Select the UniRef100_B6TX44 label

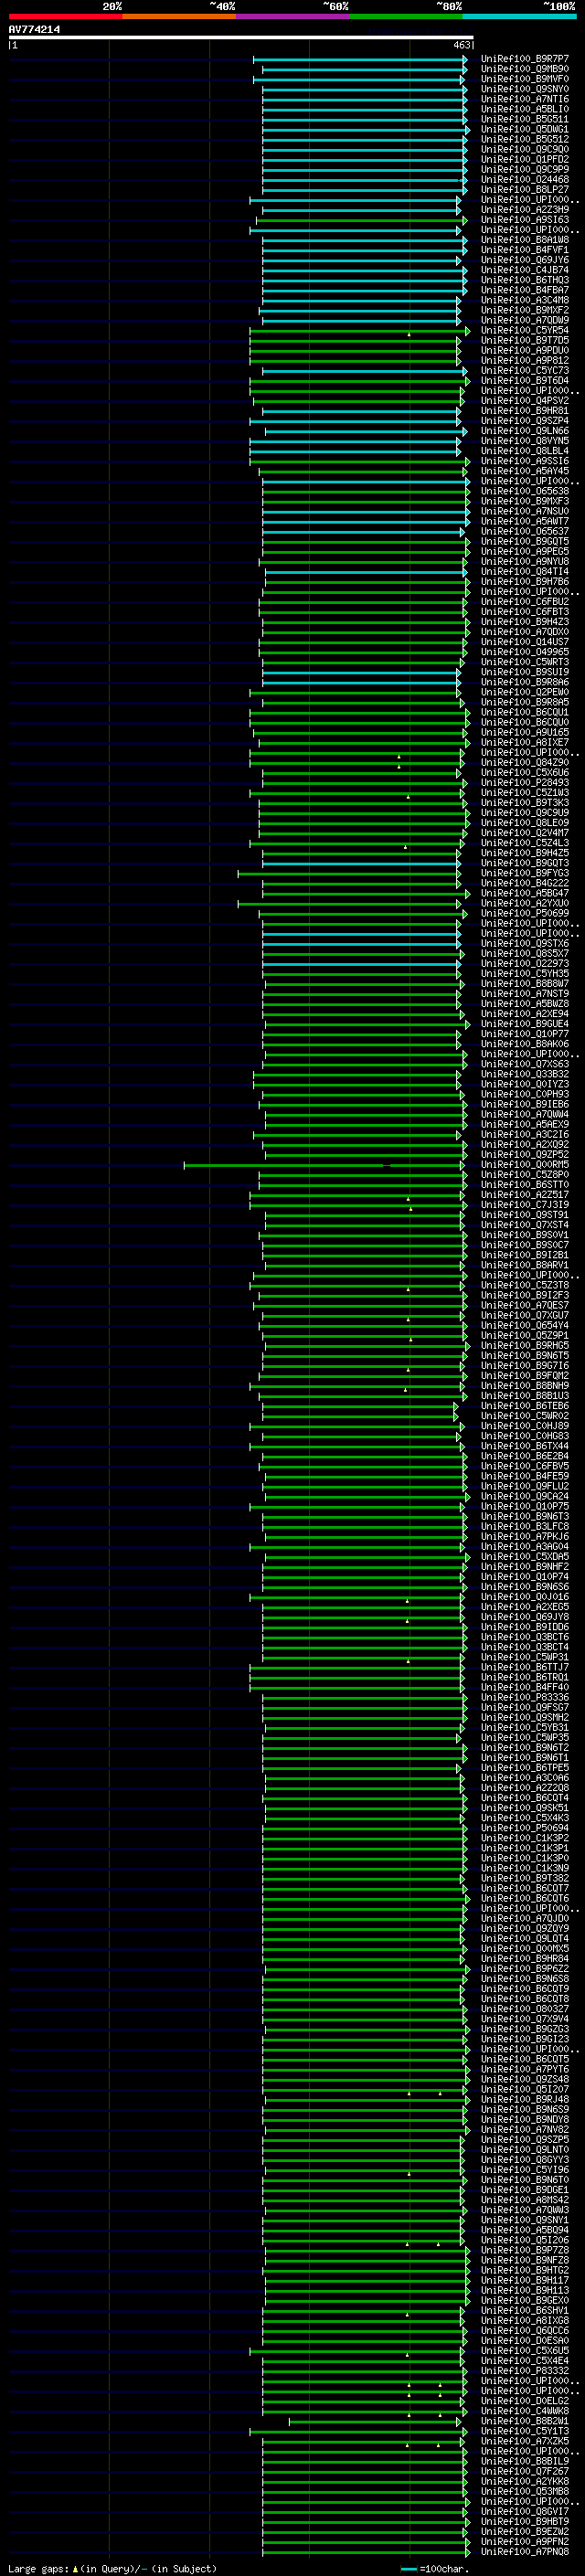coord(525,1446)
